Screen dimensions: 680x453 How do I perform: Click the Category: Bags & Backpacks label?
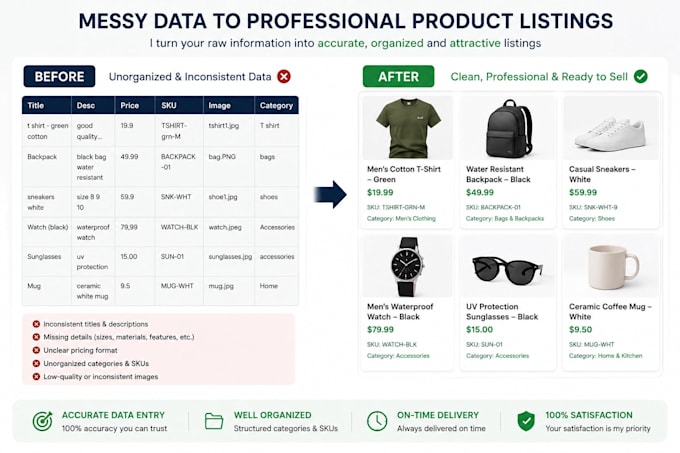505,219
